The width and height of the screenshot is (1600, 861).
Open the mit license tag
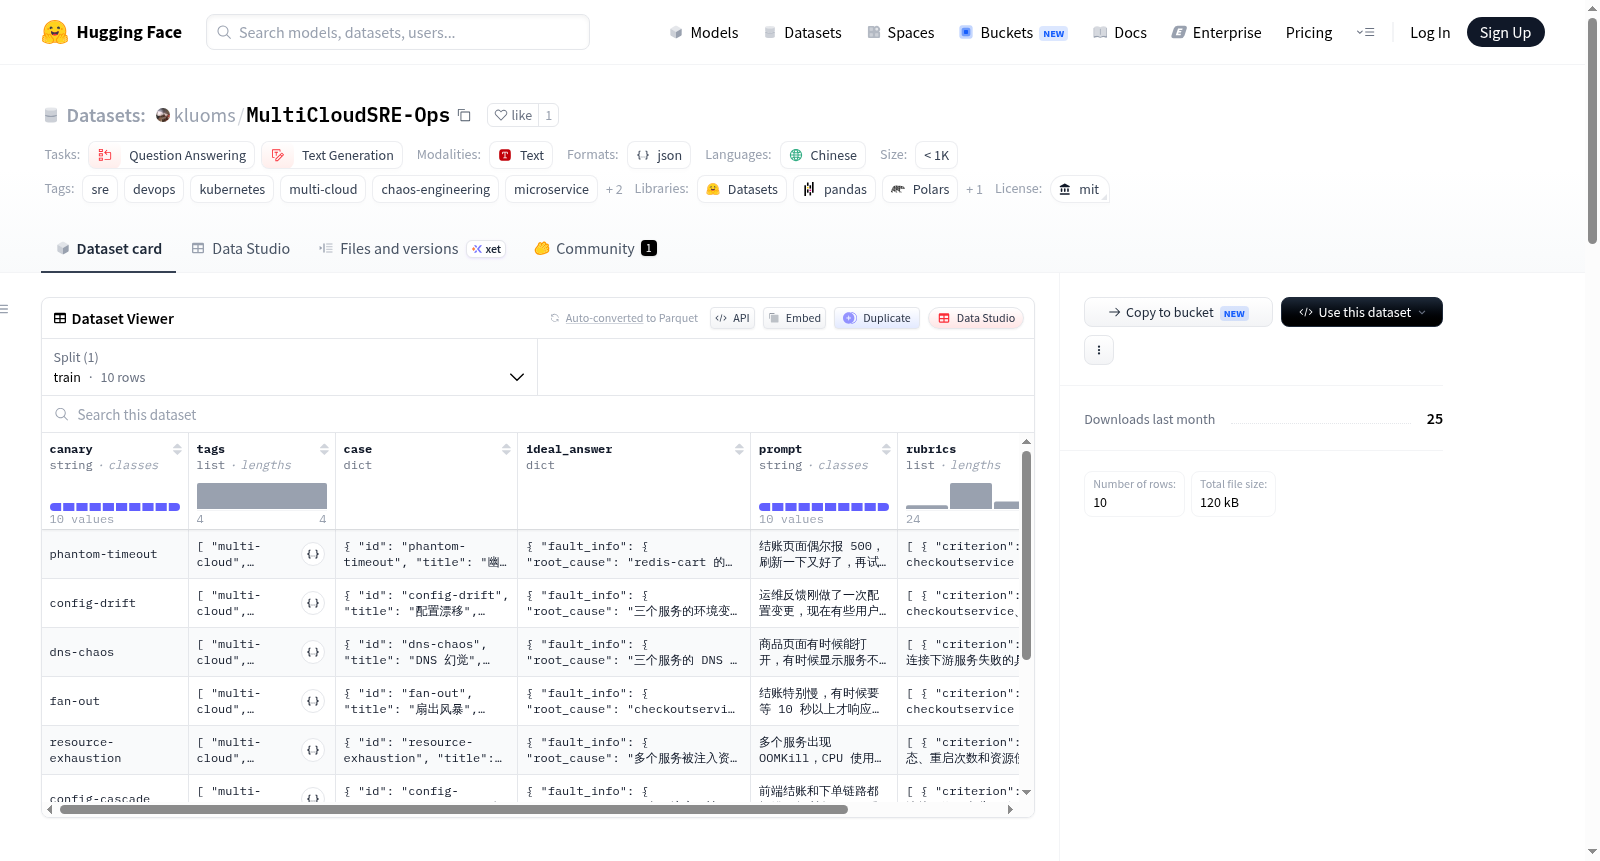coord(1079,189)
